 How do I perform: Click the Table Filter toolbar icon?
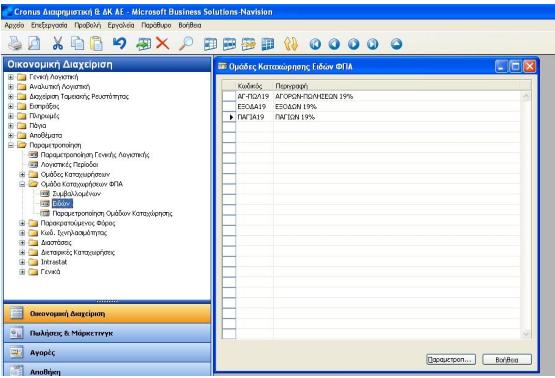click(x=229, y=44)
